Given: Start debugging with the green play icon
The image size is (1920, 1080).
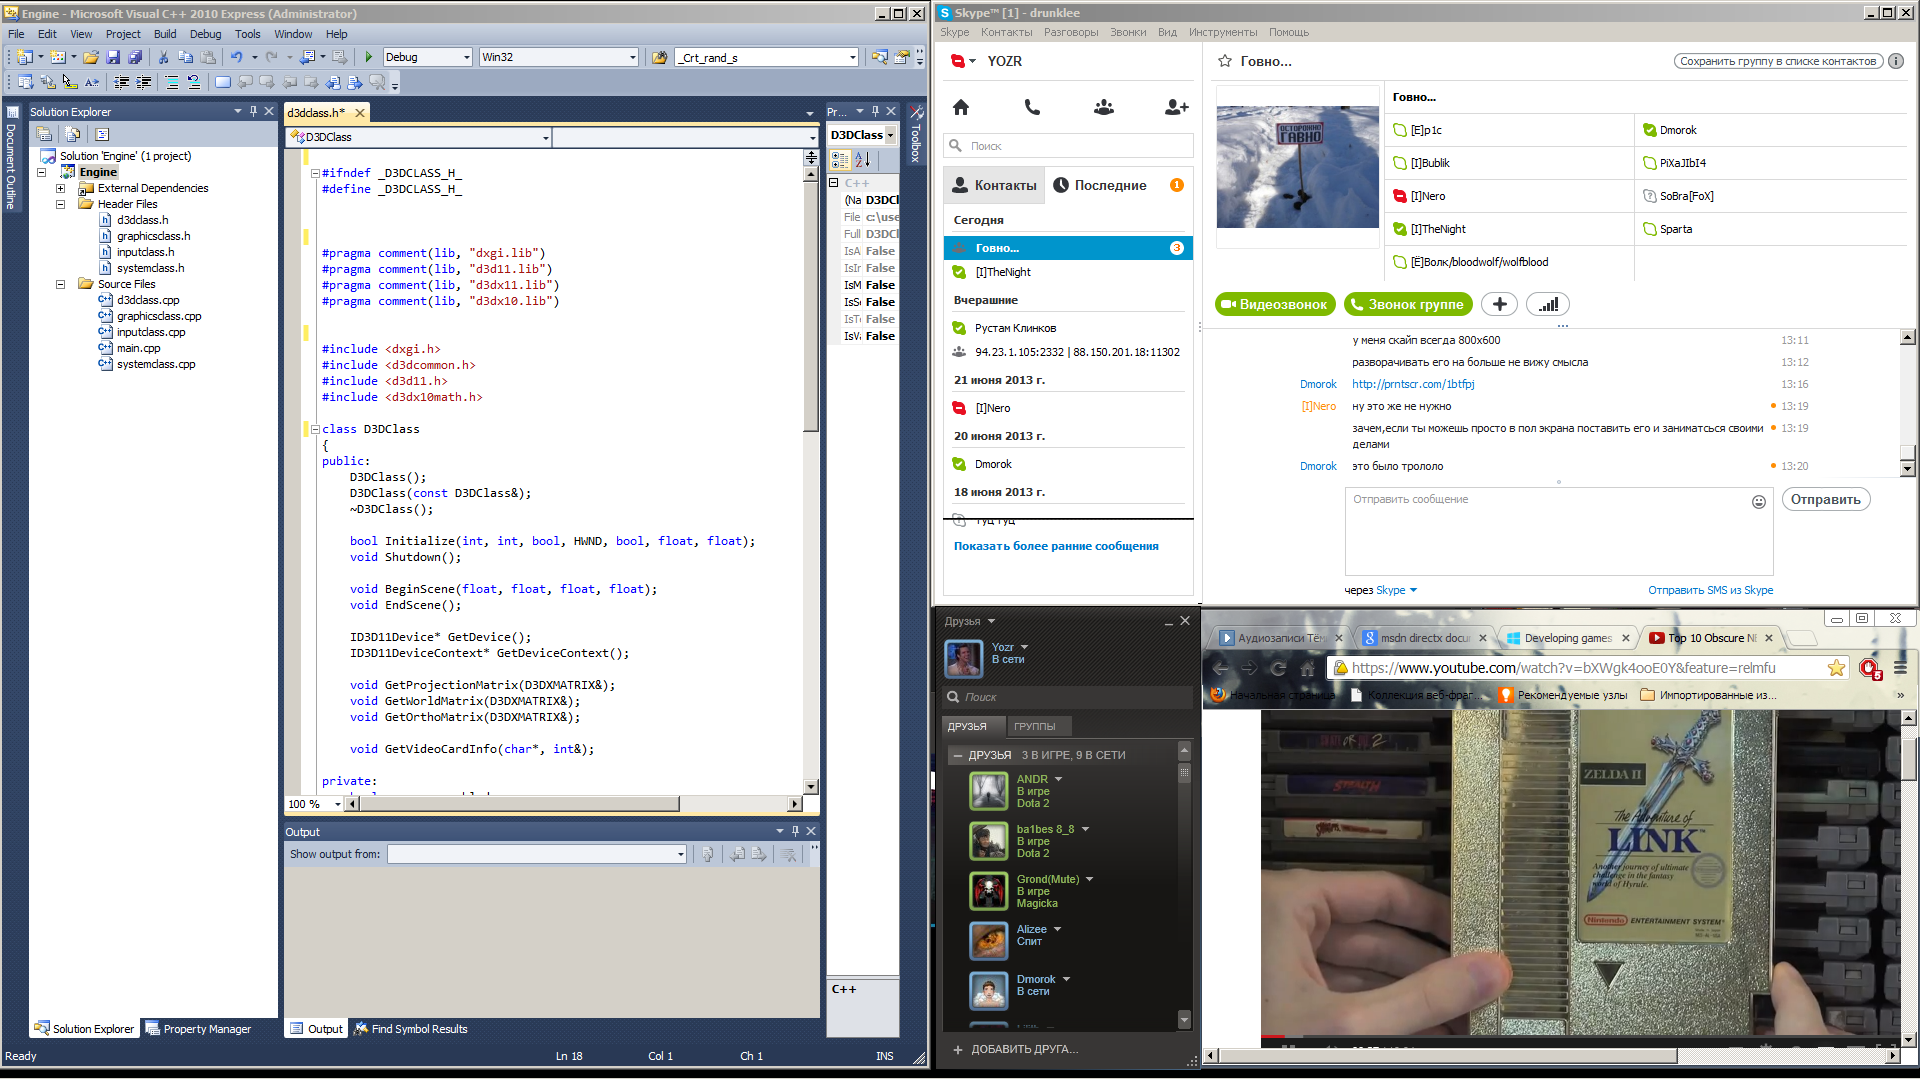Looking at the screenshot, I should pyautogui.click(x=369, y=57).
